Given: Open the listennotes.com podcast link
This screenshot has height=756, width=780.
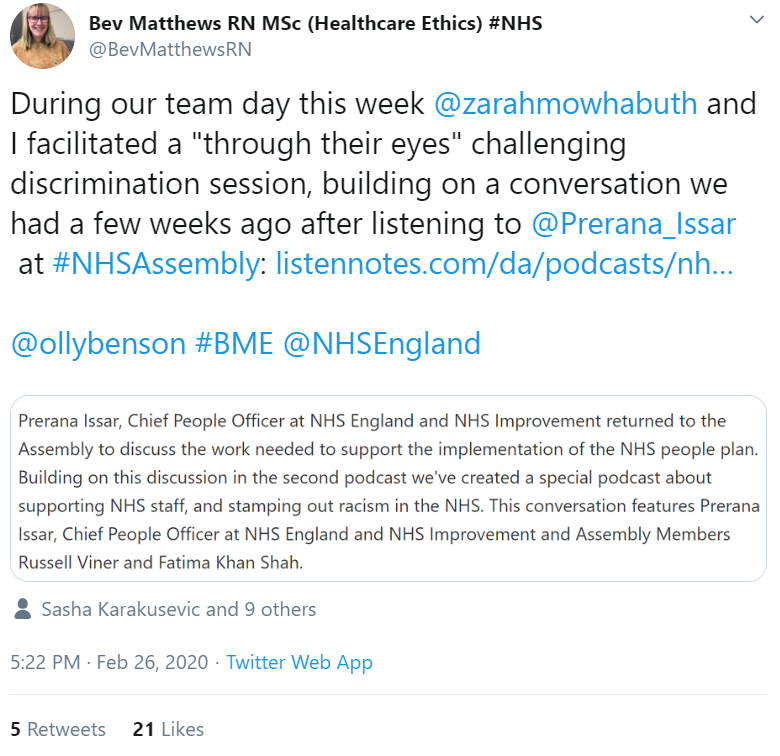Looking at the screenshot, I should (x=504, y=264).
